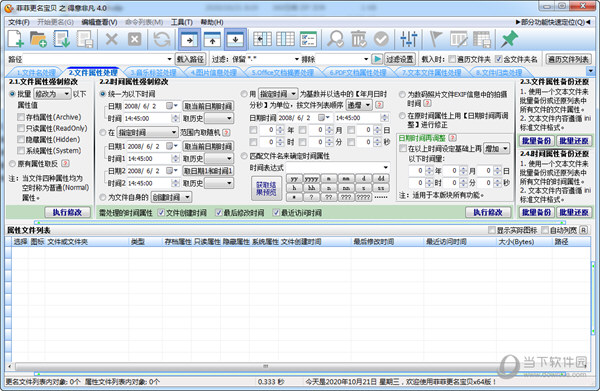Open the 编辑查看(V) menu
The width and height of the screenshot is (600, 391).
[99, 22]
